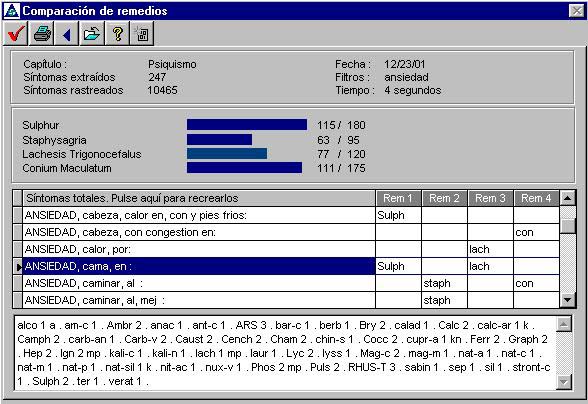Open help with question mark icon
The image size is (588, 404).
117,34
